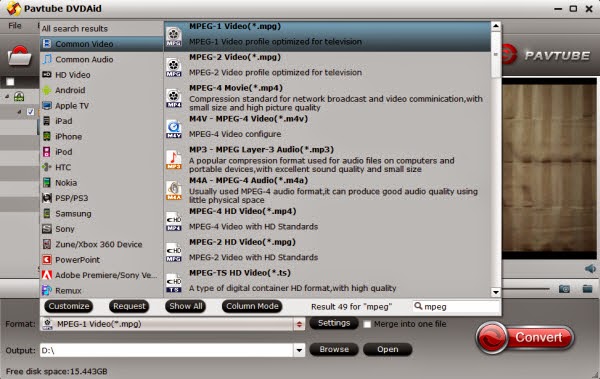
Task: Click the M4V MPEG-4 Video icon
Action: [174, 129]
